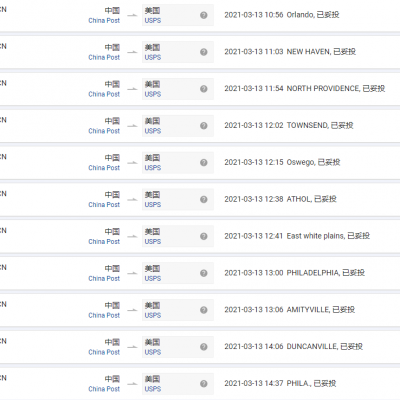Select the help icon in Oswego row

(x=204, y=162)
